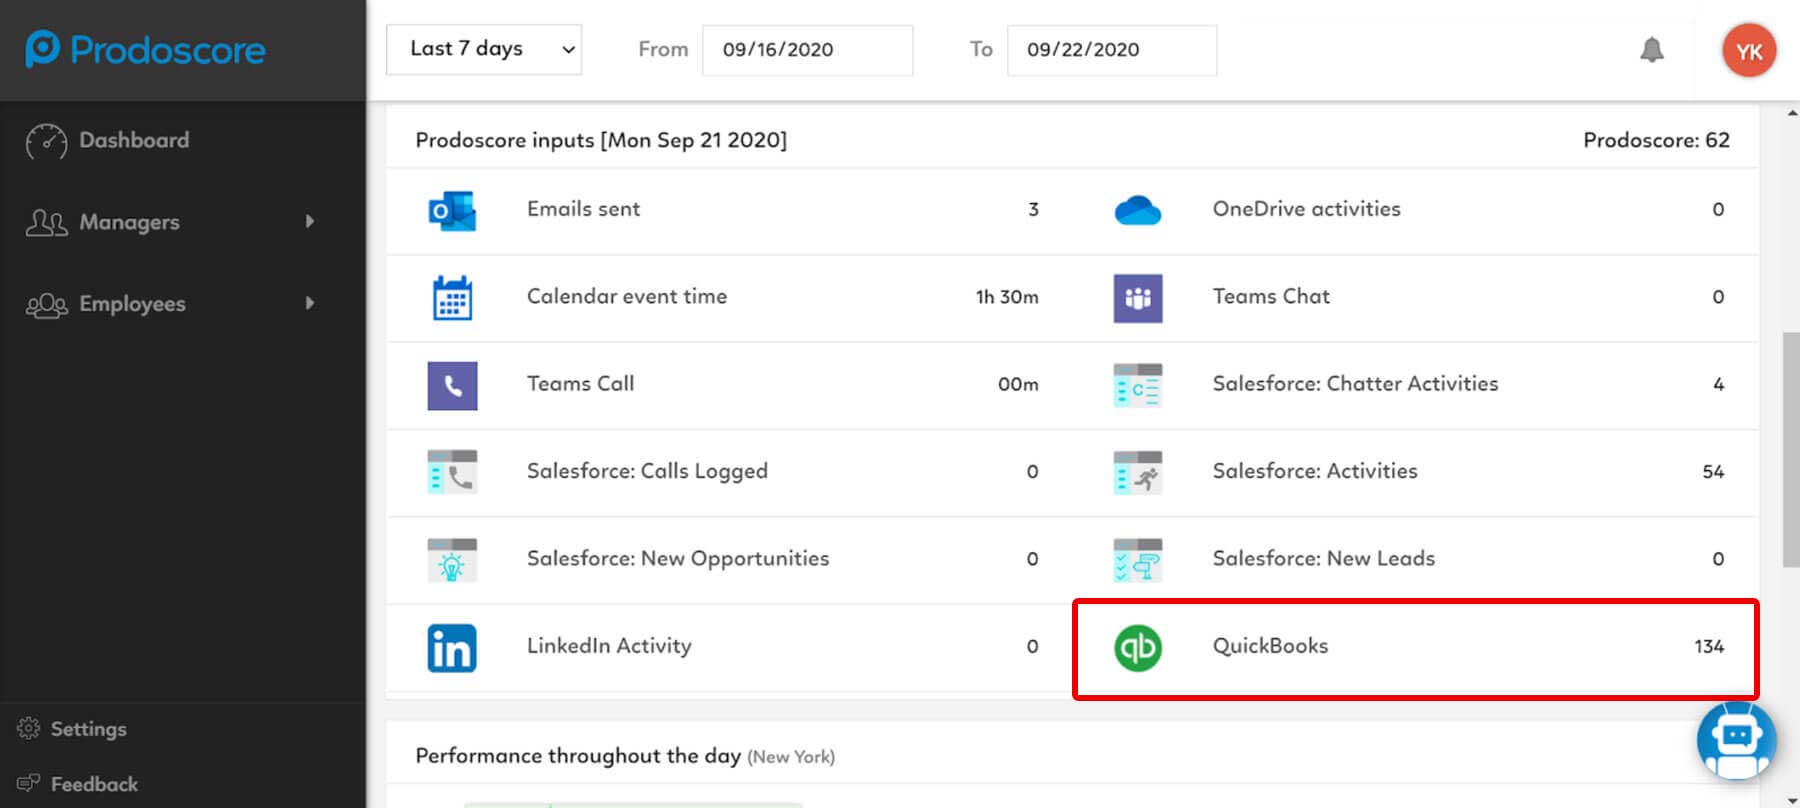Open the chatbot robot assistant
1800x808 pixels.
pyautogui.click(x=1737, y=740)
